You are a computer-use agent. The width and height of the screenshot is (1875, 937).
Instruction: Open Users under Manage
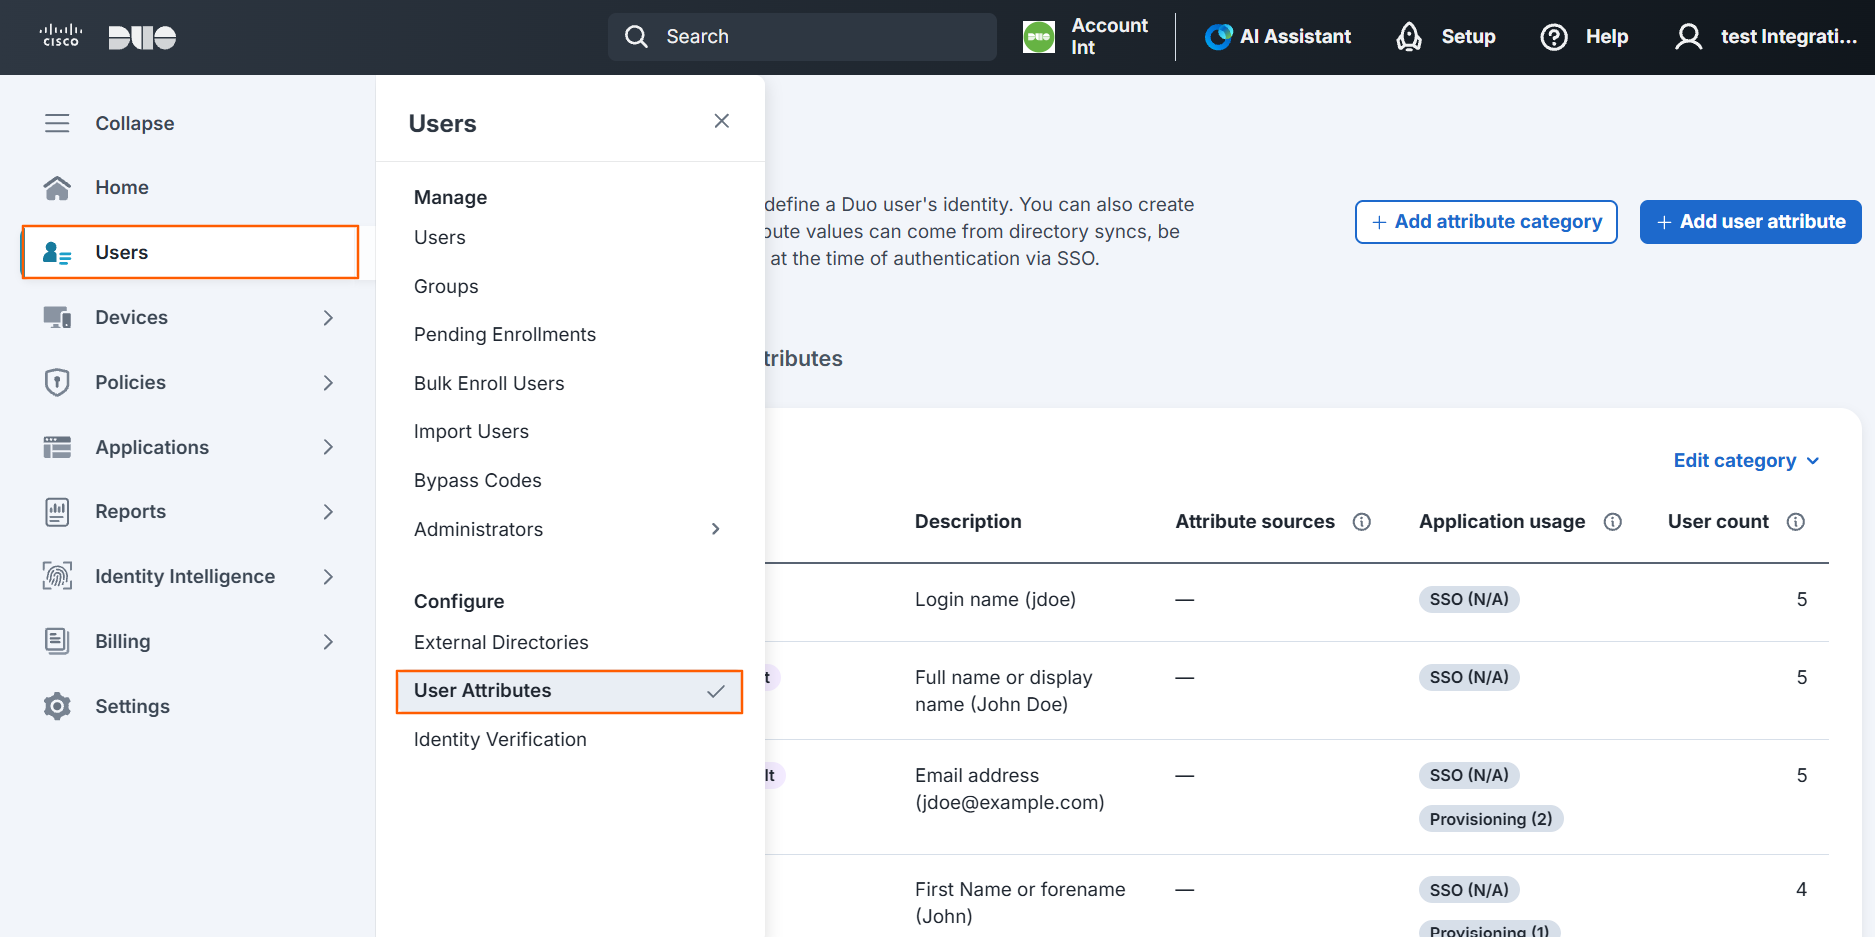(x=440, y=238)
